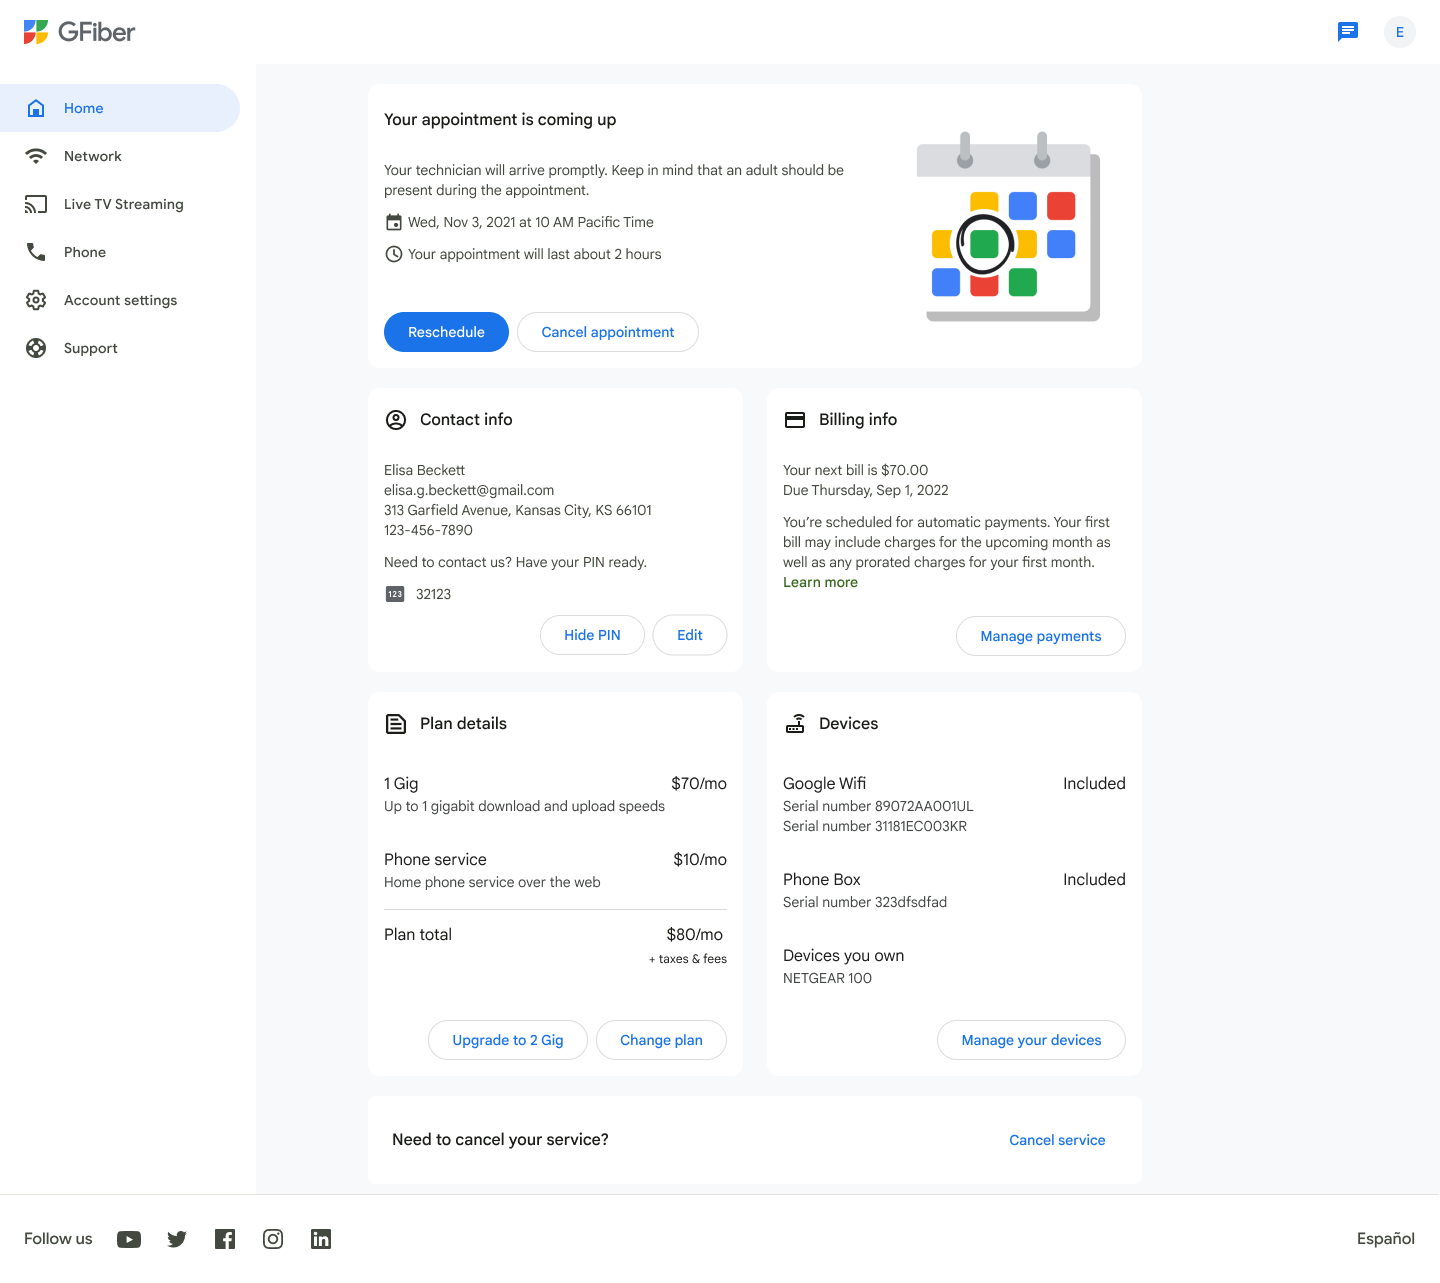Click the Plan total label

[x=418, y=935]
